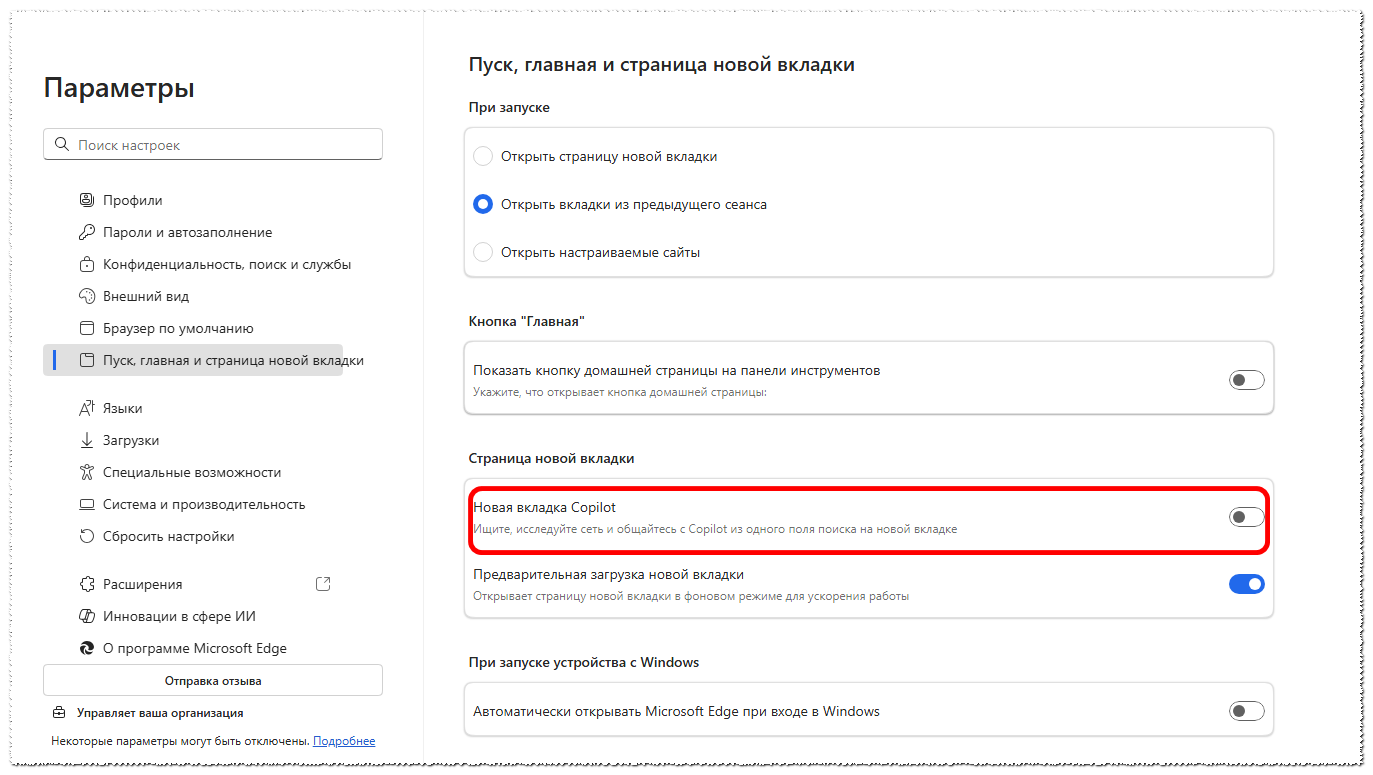The height and width of the screenshot is (775, 1373).
Task: Click the Управляет ваша организация text
Action: pos(160,713)
